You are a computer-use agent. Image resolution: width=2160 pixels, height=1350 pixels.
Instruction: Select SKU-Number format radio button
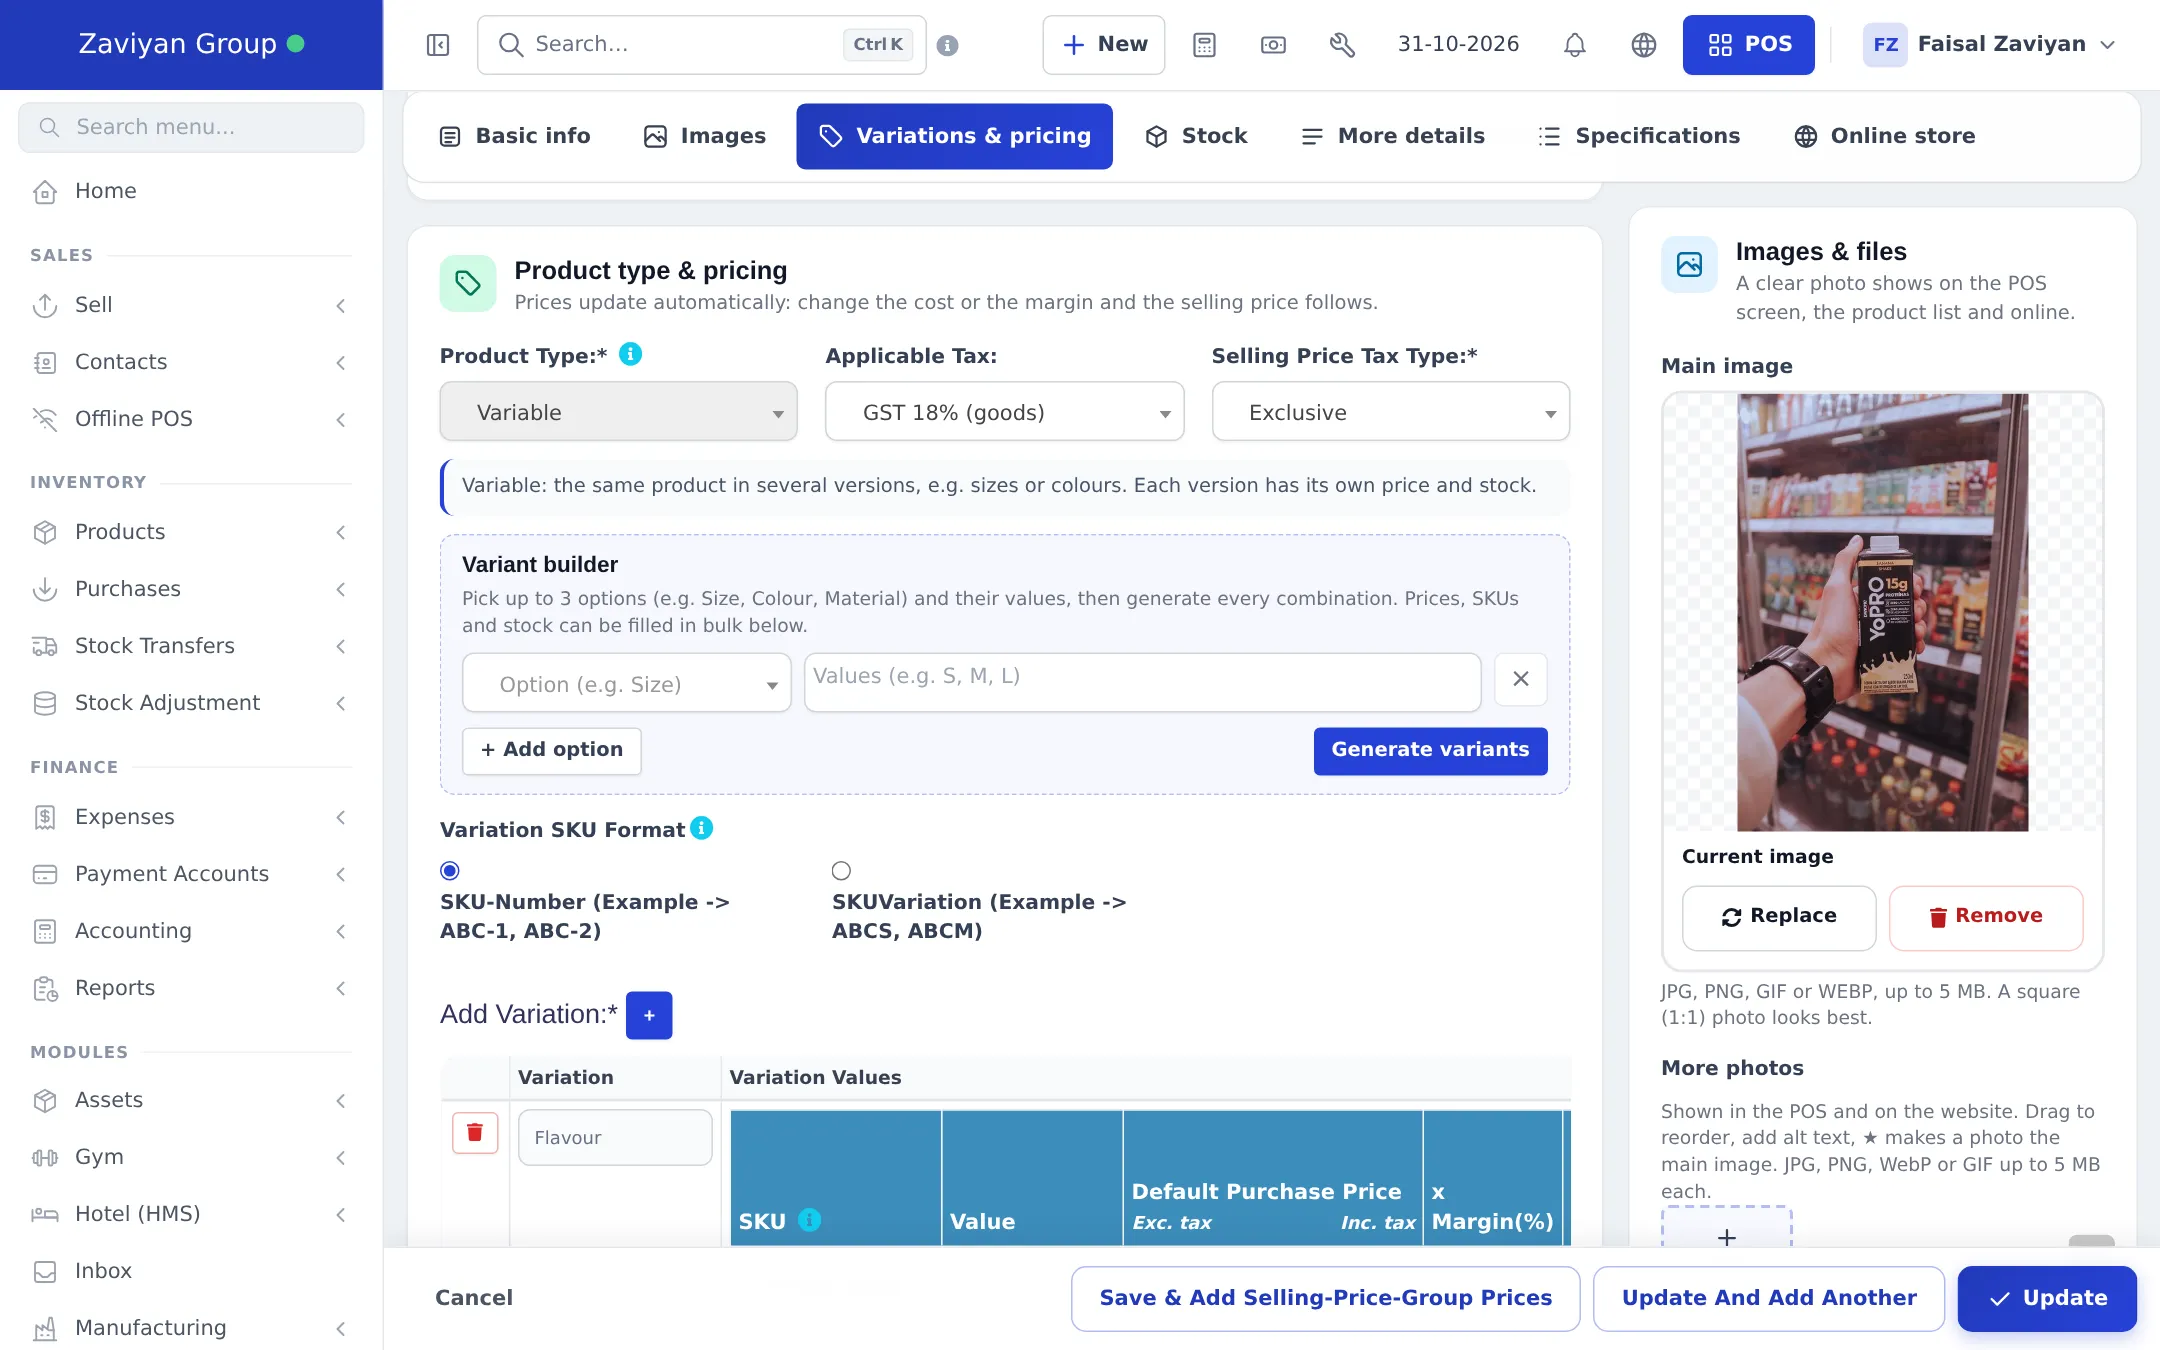[x=450, y=871]
